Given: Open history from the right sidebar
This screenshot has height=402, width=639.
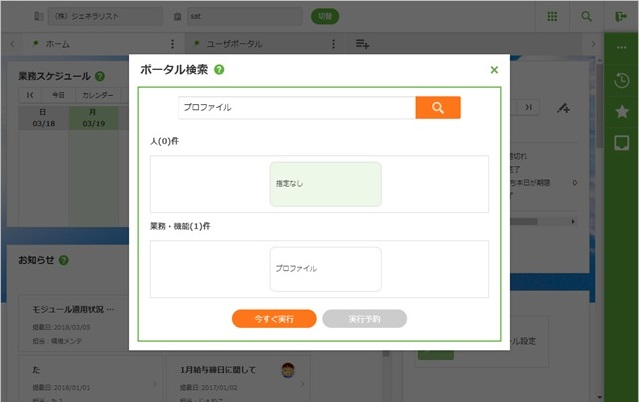Looking at the screenshot, I should point(621,81).
